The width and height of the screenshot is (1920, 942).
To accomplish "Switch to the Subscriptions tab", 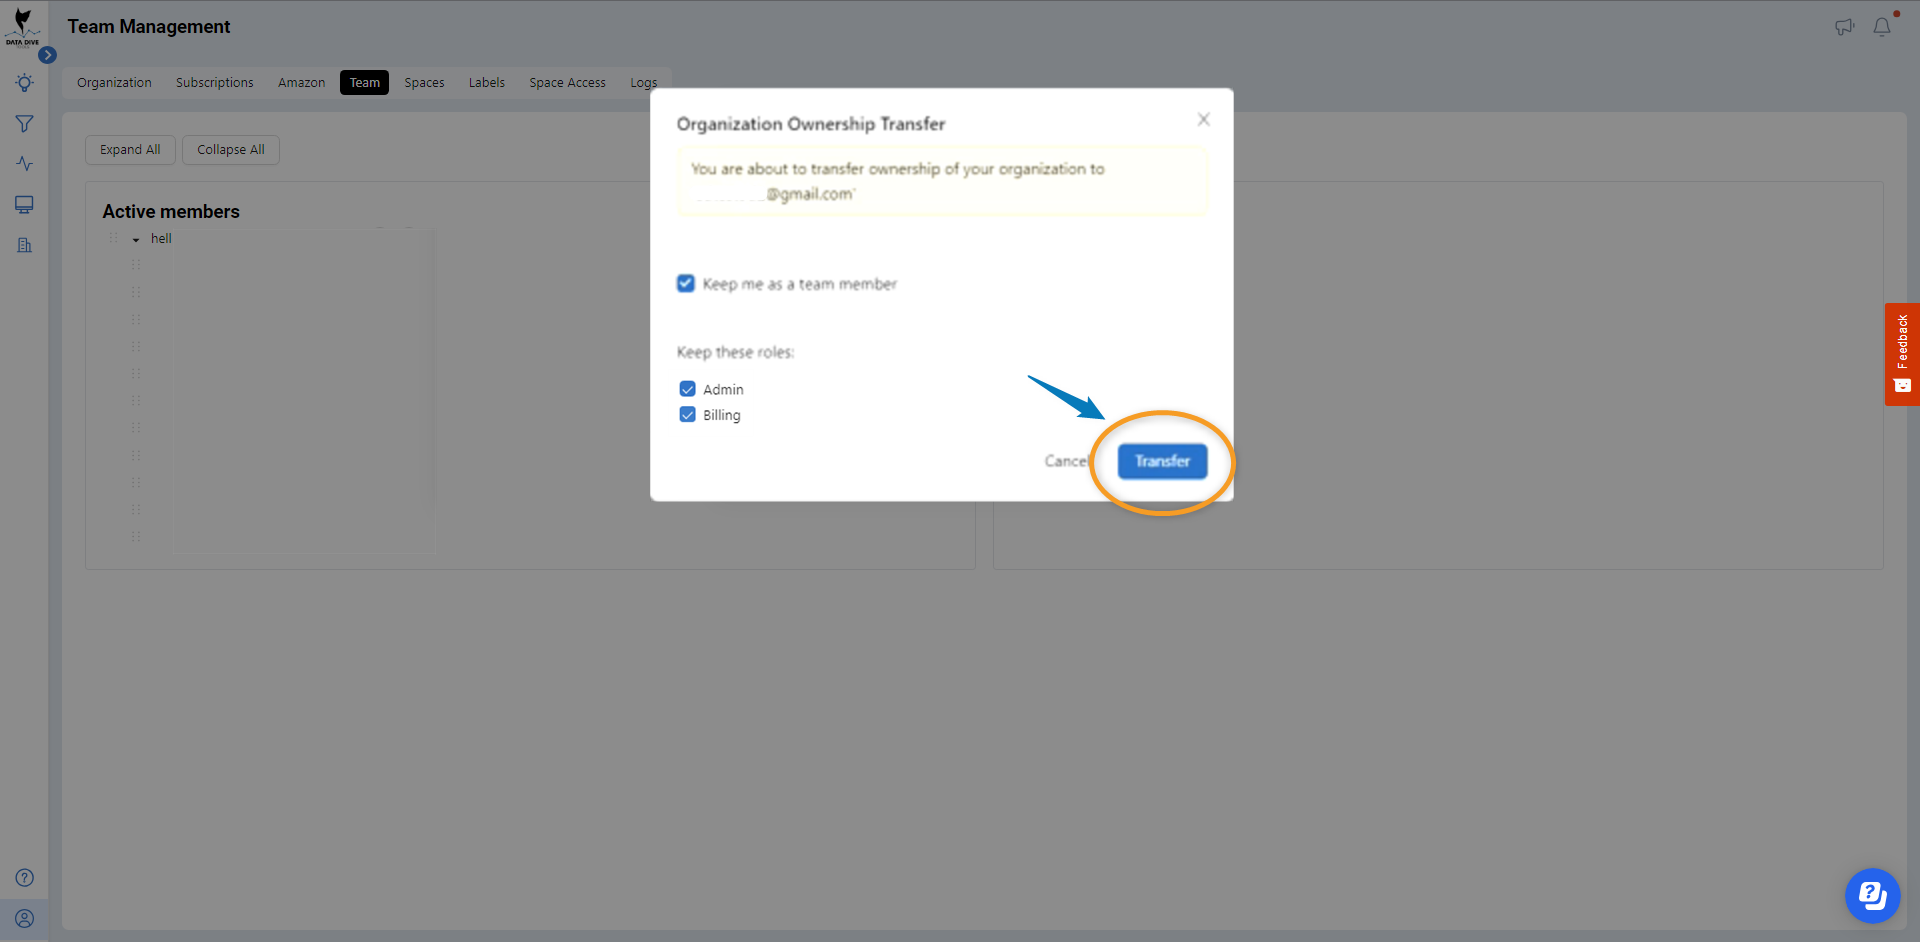I will [x=215, y=83].
